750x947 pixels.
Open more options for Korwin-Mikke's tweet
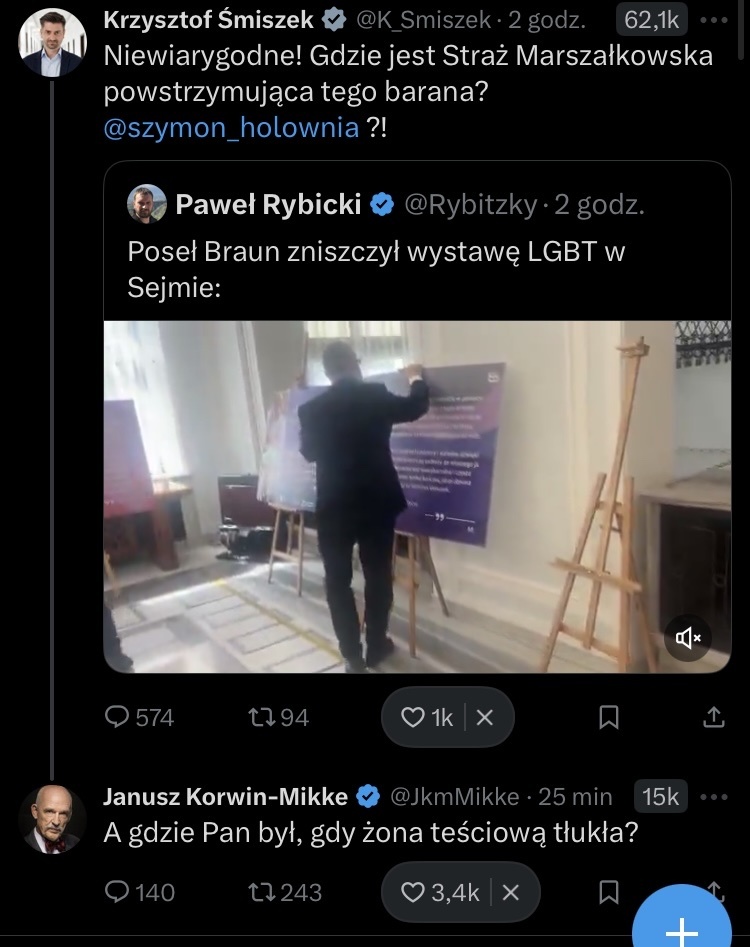[x=714, y=796]
